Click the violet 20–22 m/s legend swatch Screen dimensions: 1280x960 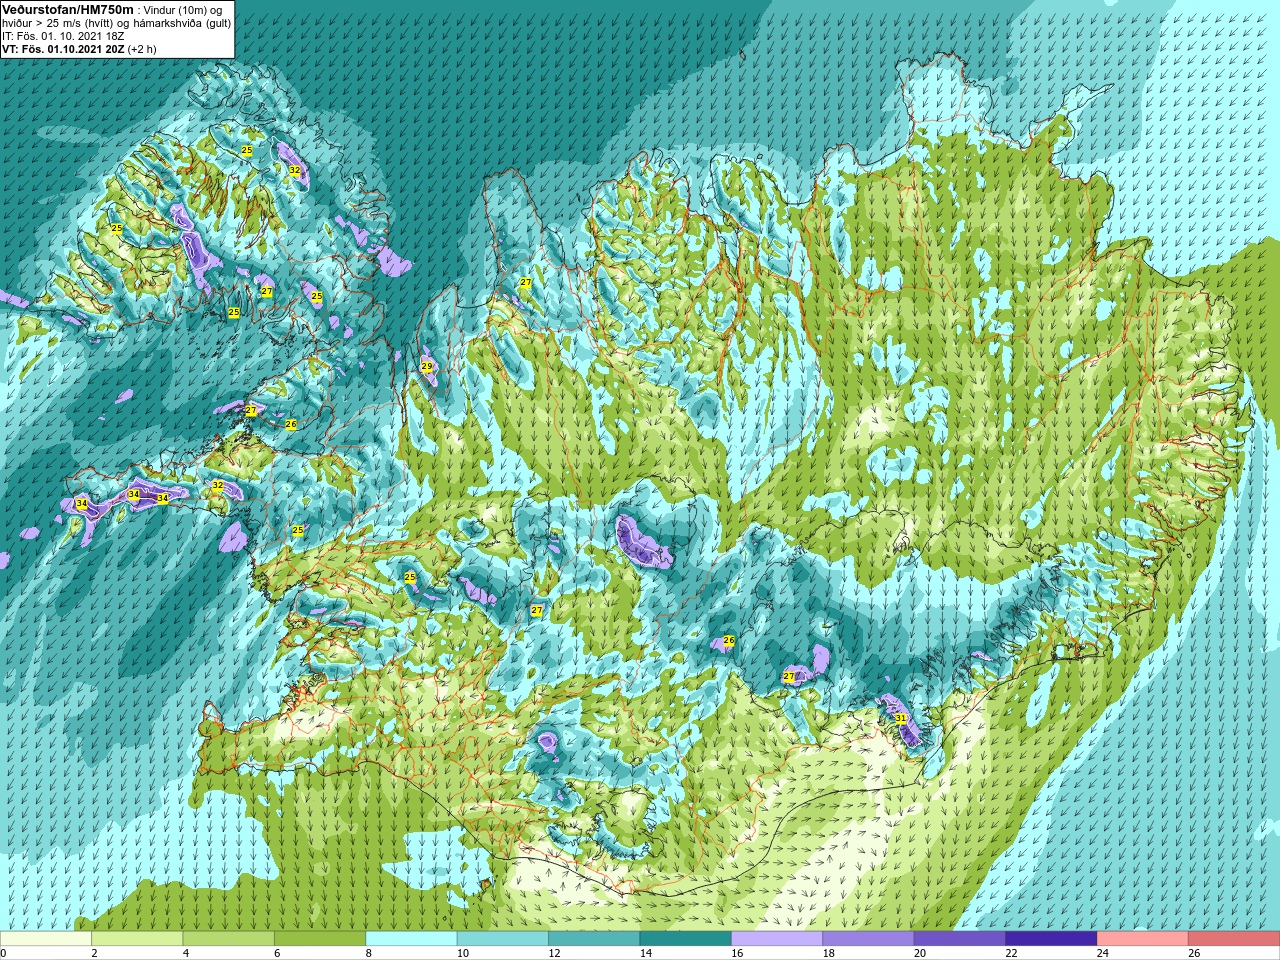pos(961,939)
